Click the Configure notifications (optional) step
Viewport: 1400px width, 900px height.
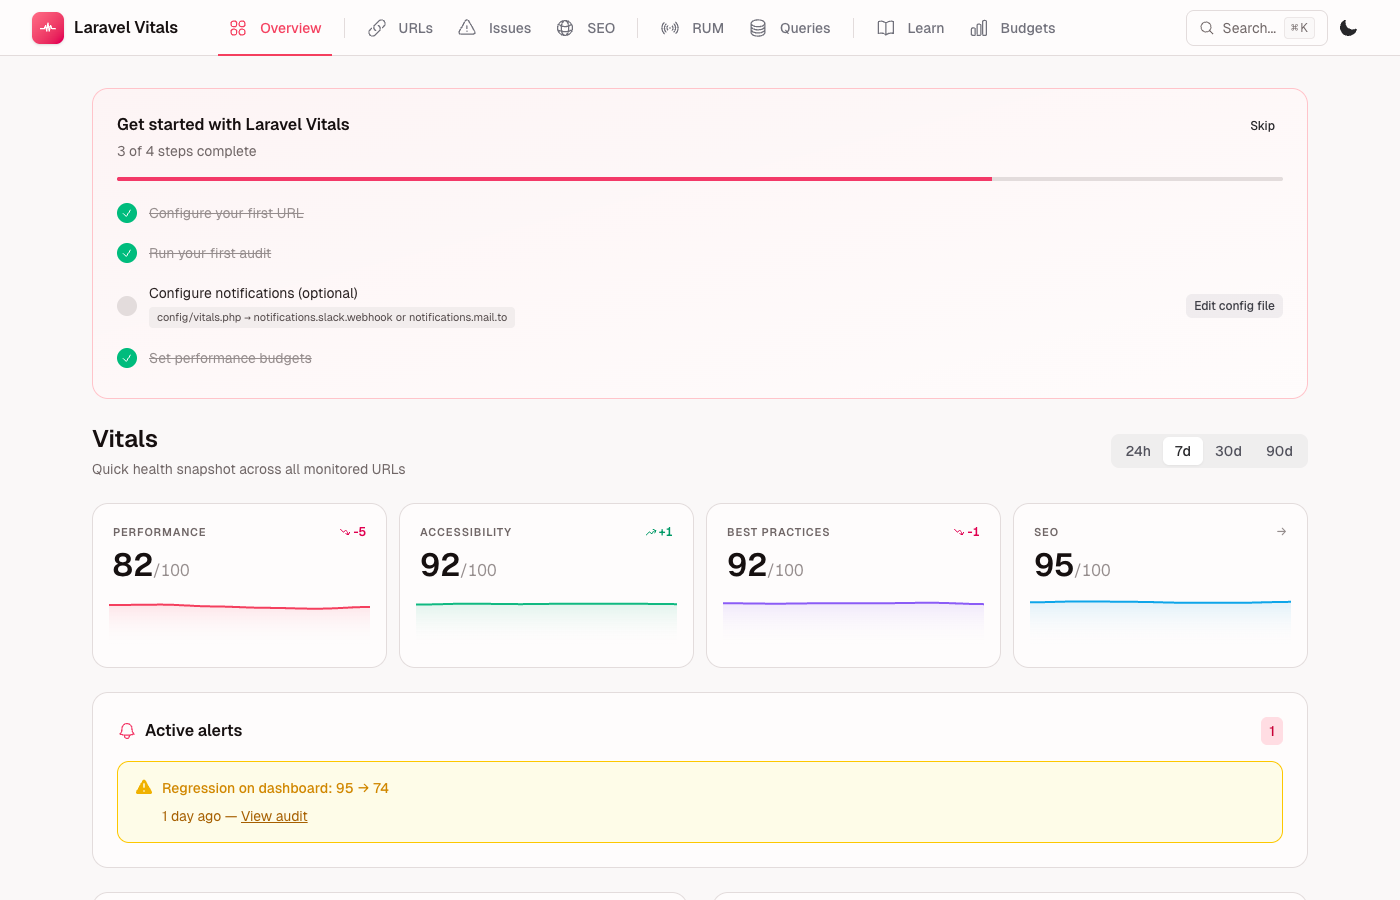click(x=253, y=293)
